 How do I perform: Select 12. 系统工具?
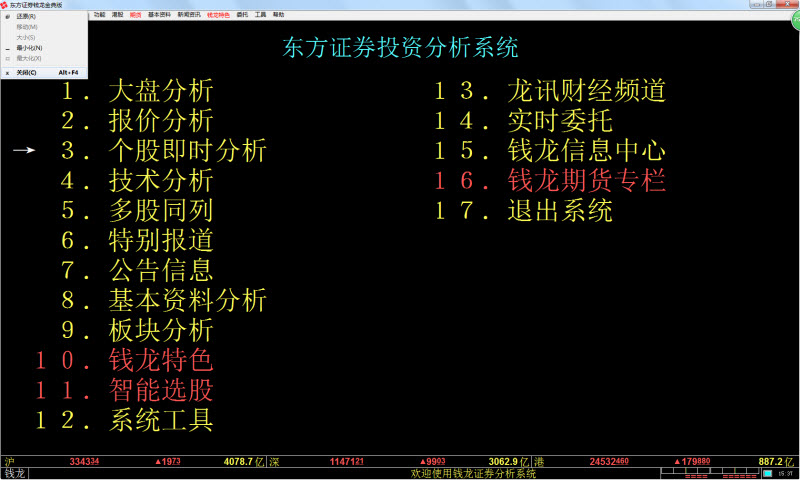pyautogui.click(x=124, y=420)
